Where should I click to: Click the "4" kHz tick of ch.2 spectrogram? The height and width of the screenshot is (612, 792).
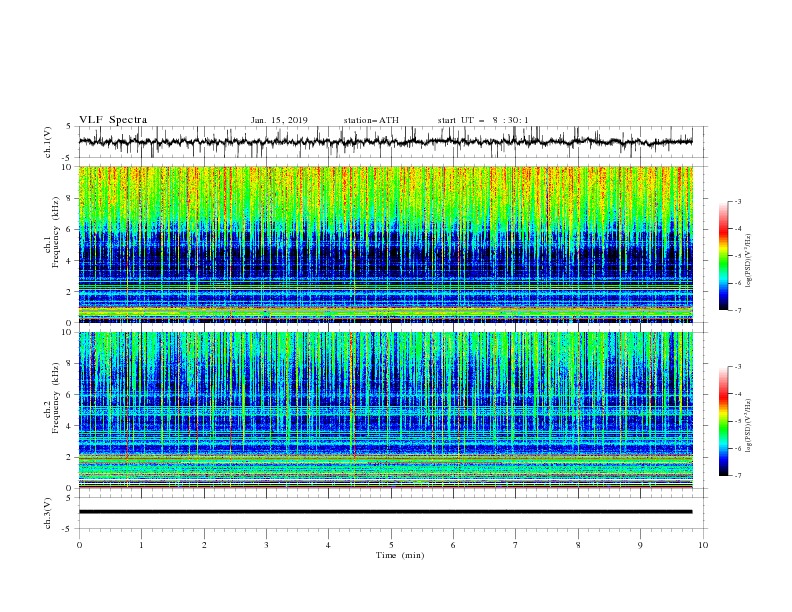[70, 426]
